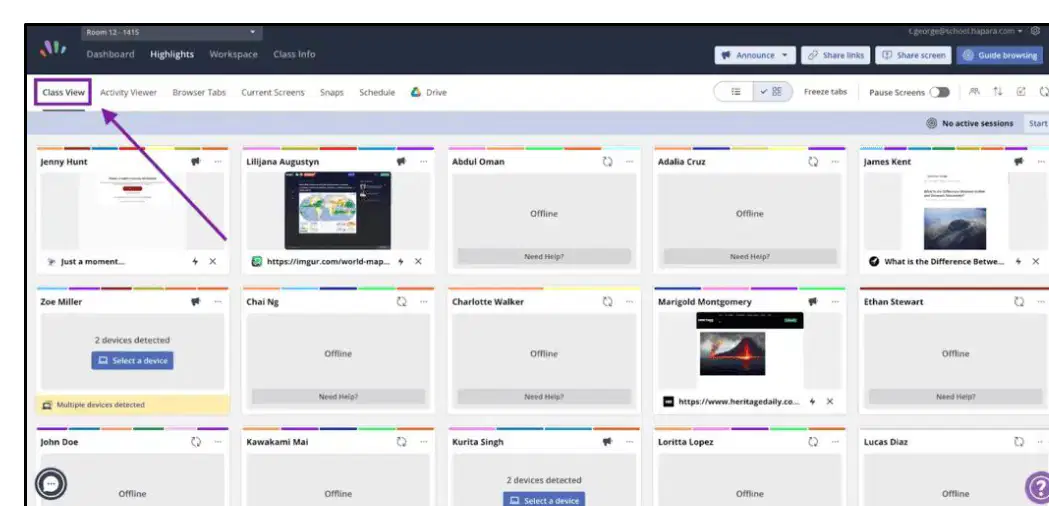Click lightning icon beside heritagedaily tab
This screenshot has width=1049, height=506.
(812, 402)
